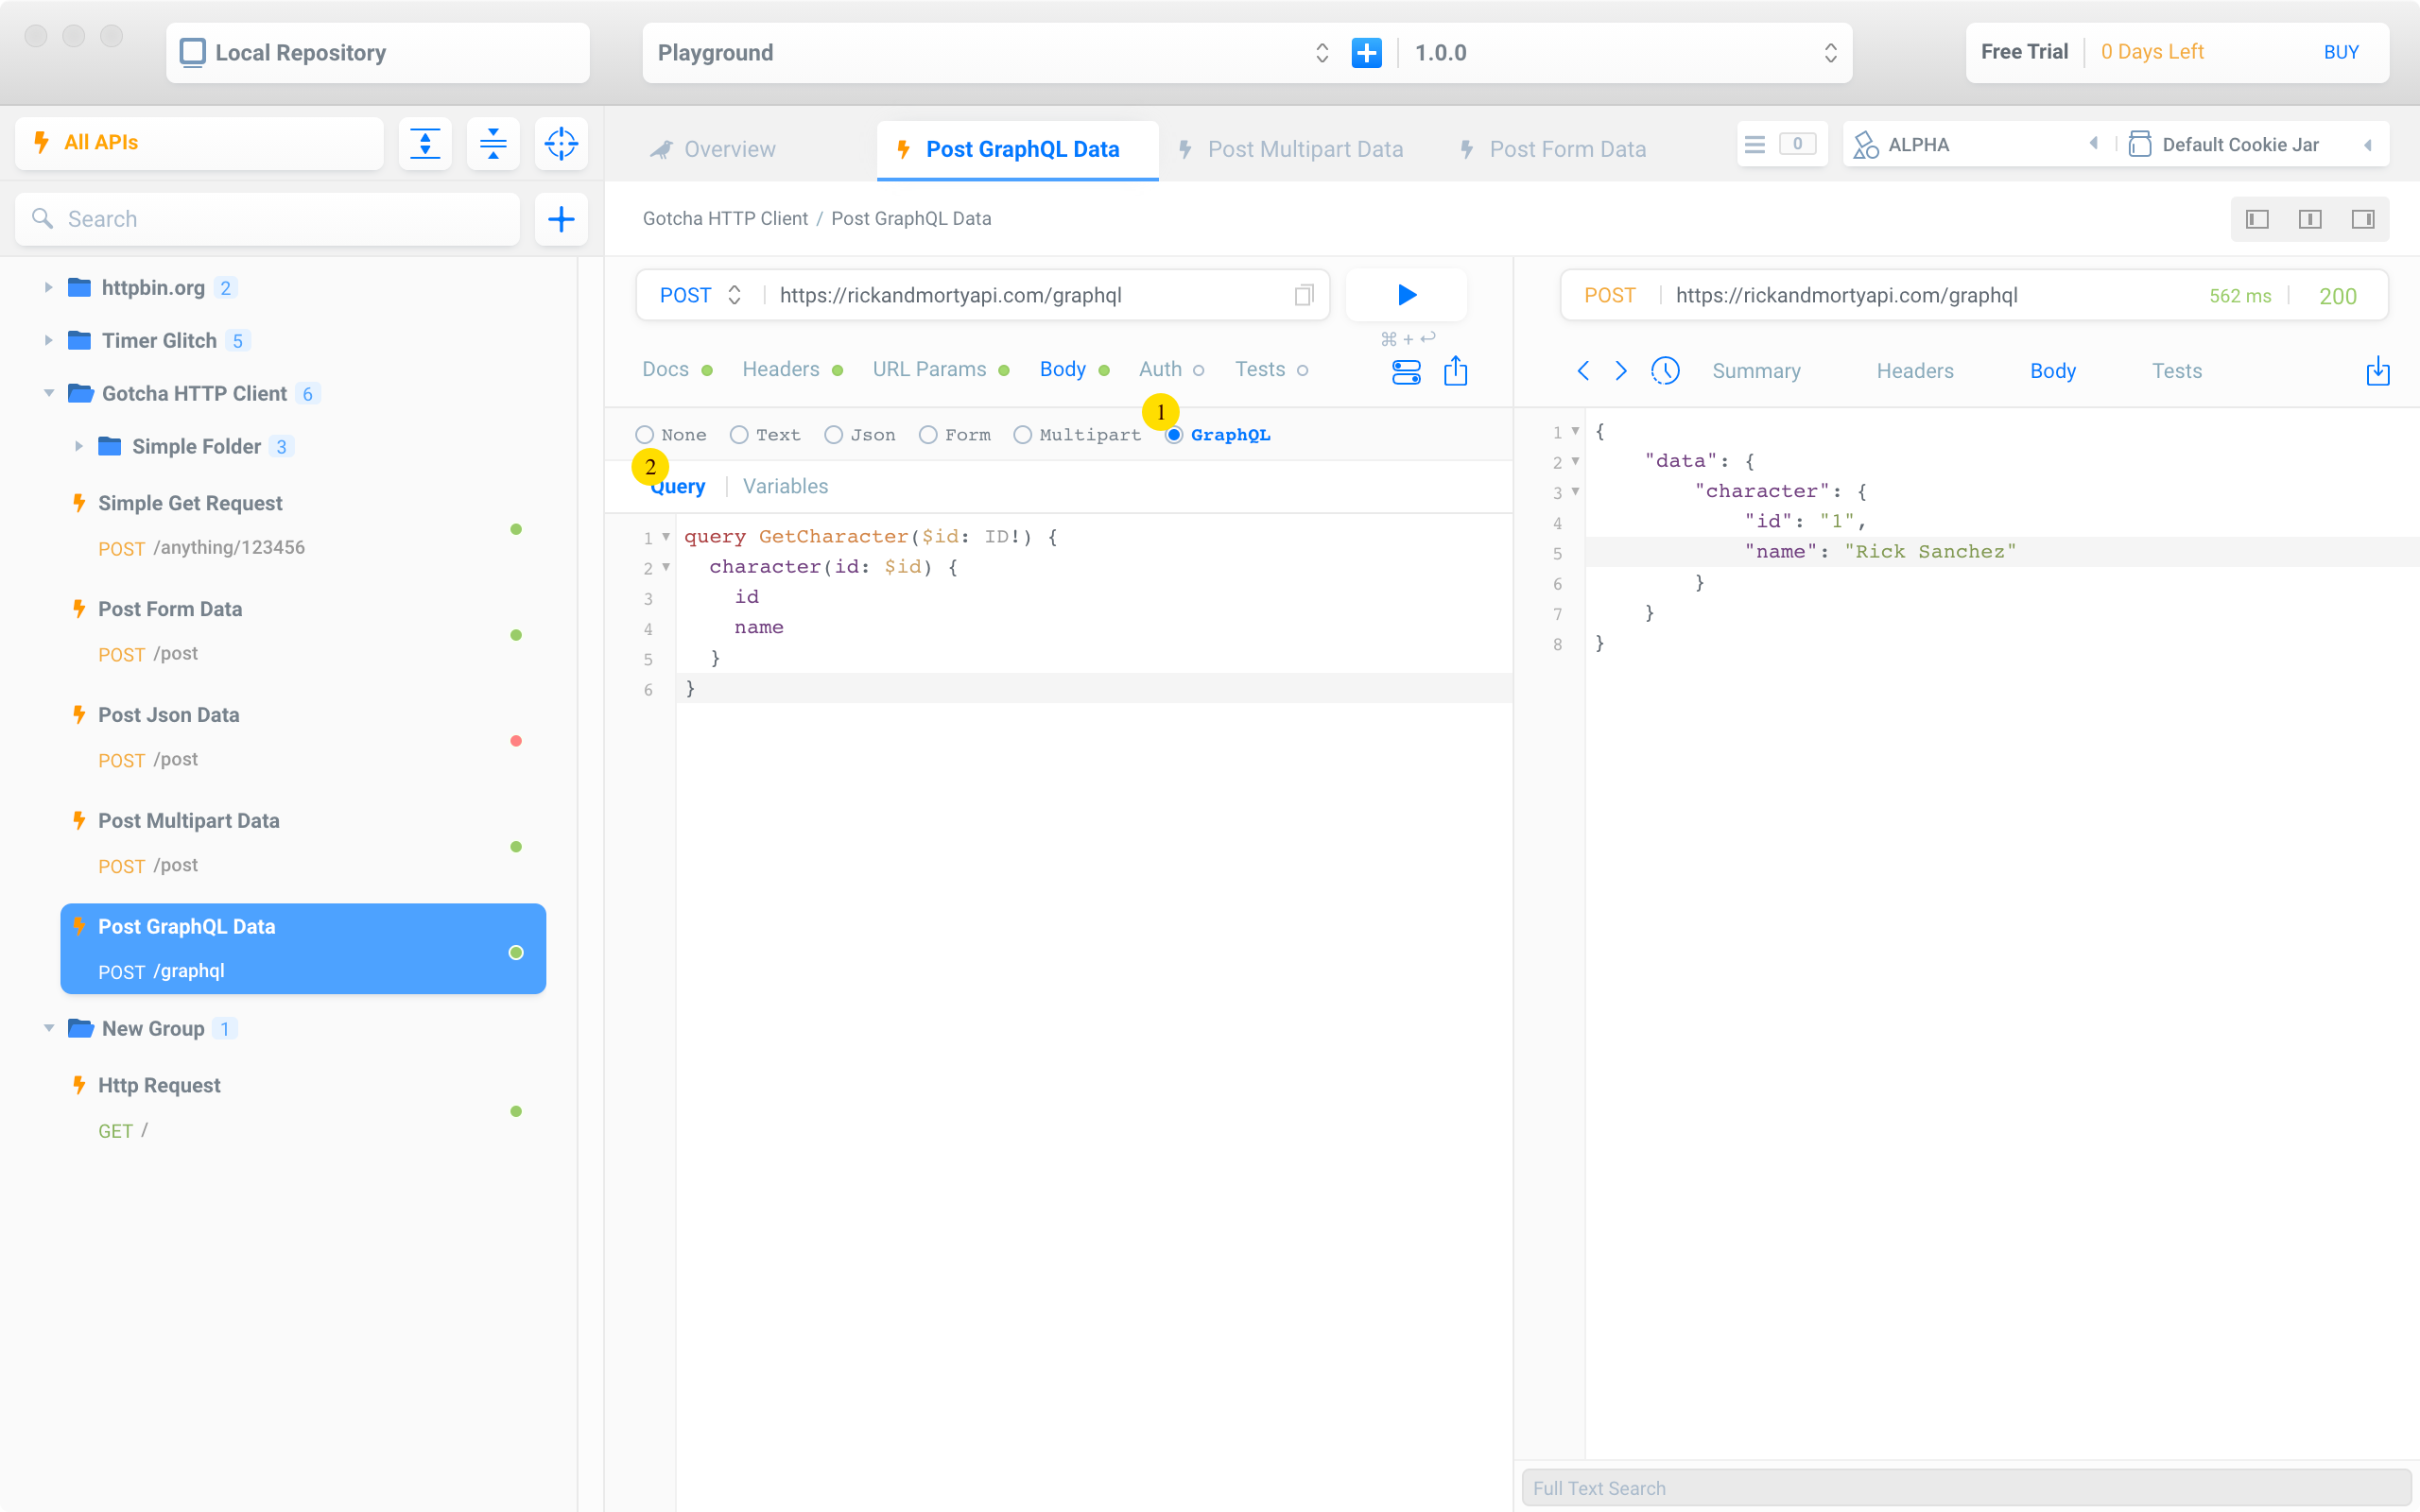Click the request settings toggles icon
2420x1512 pixels.
click(1406, 371)
